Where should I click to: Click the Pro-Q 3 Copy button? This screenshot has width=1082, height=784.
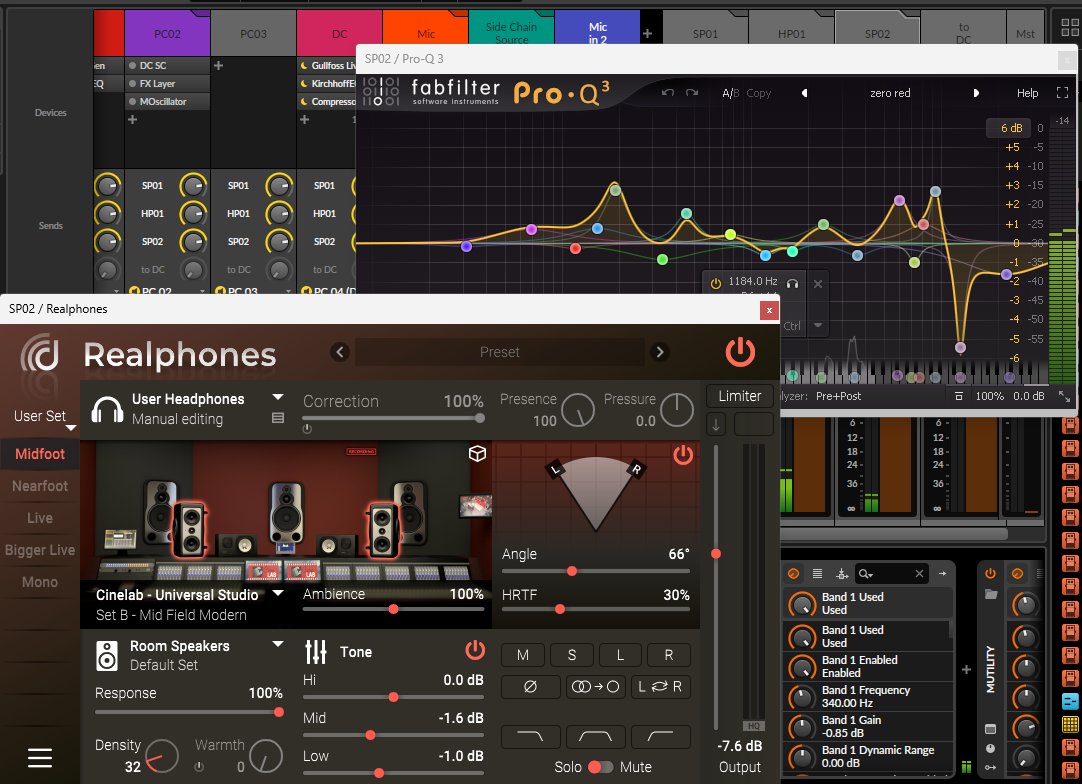[758, 92]
